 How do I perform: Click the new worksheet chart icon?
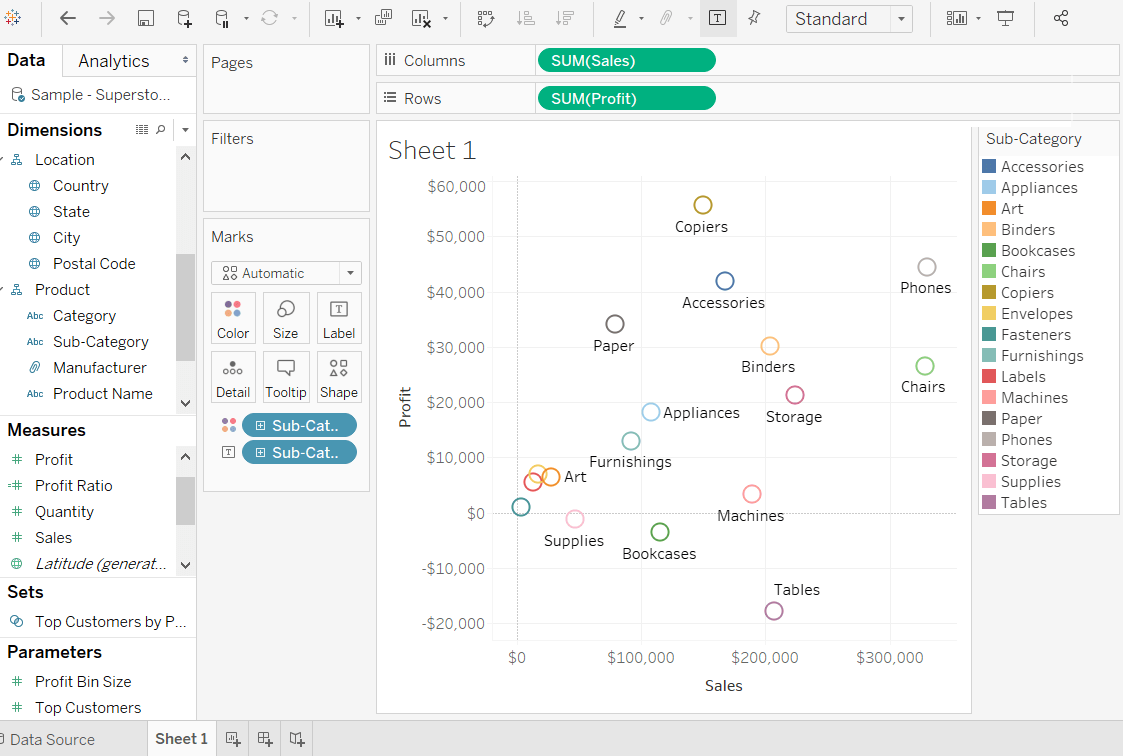pyautogui.click(x=334, y=19)
